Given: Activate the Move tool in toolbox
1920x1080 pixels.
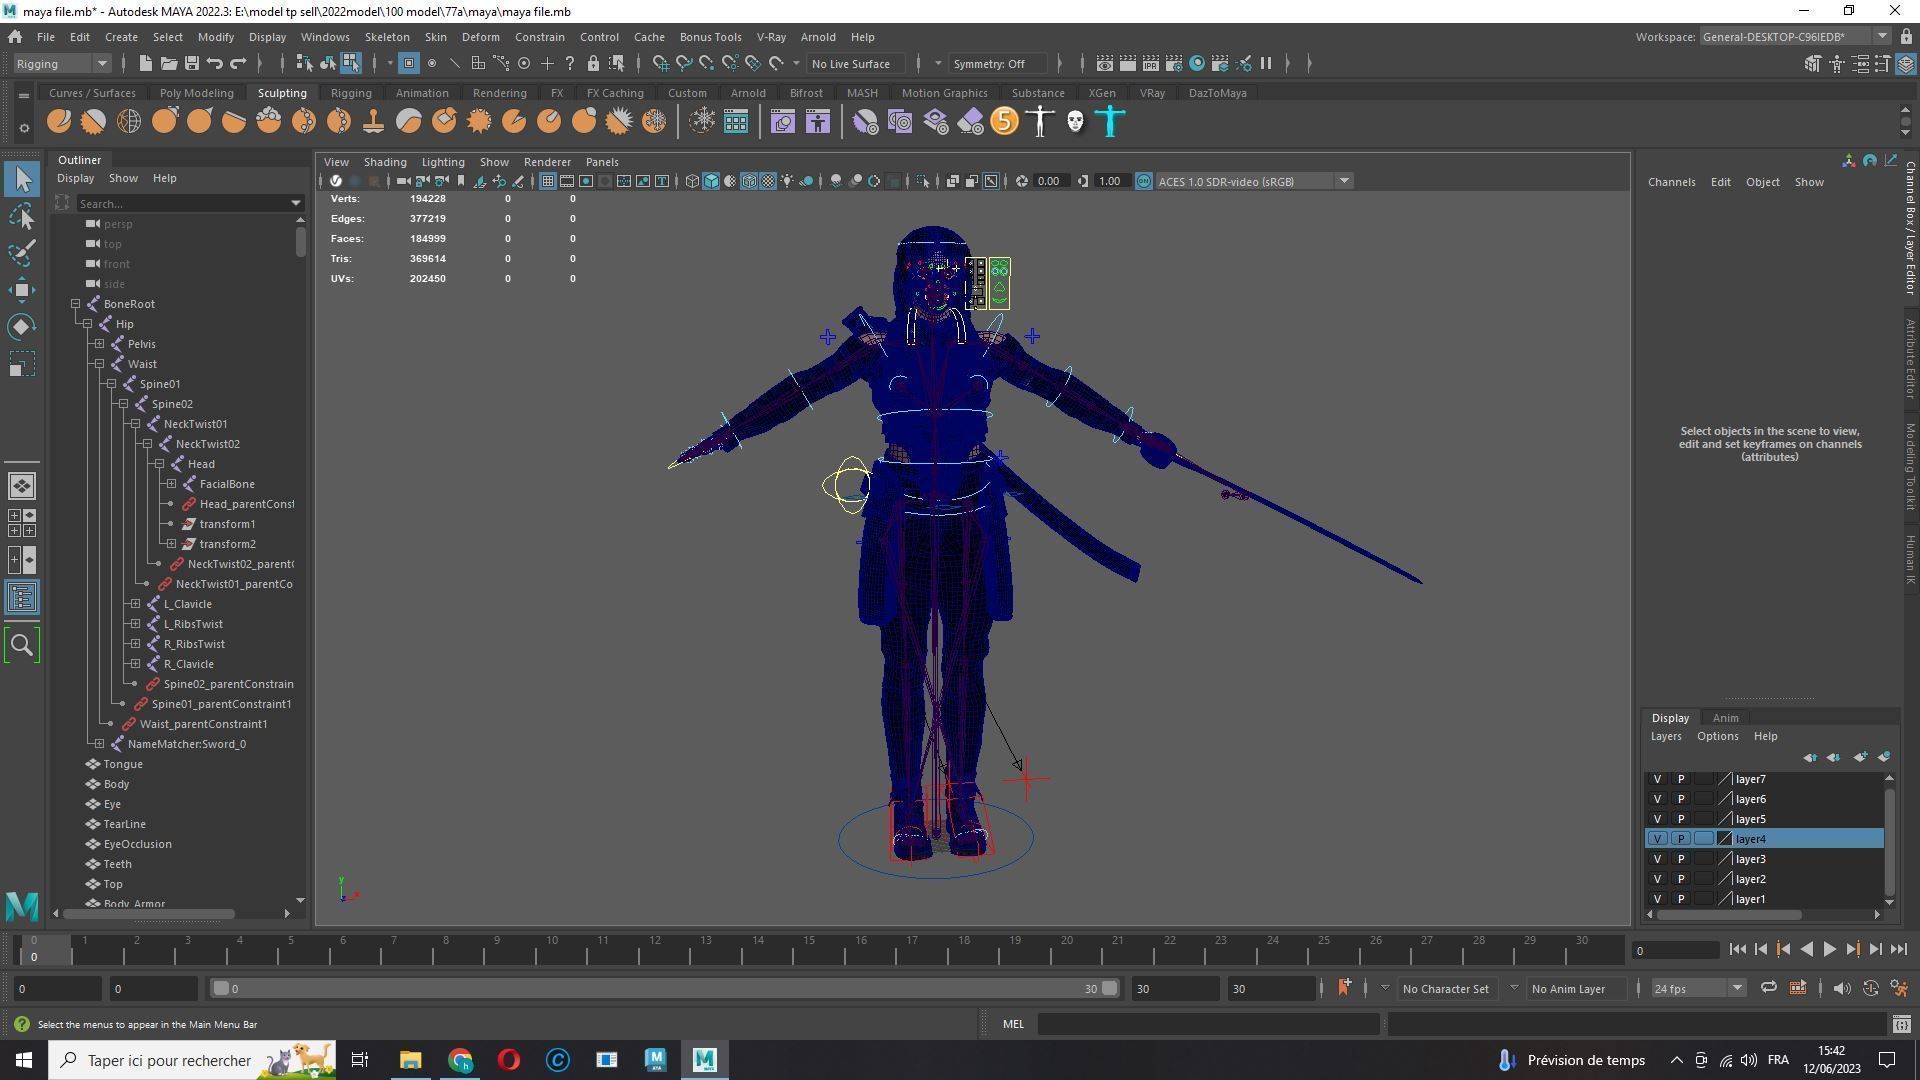Looking at the screenshot, I should [x=22, y=290].
